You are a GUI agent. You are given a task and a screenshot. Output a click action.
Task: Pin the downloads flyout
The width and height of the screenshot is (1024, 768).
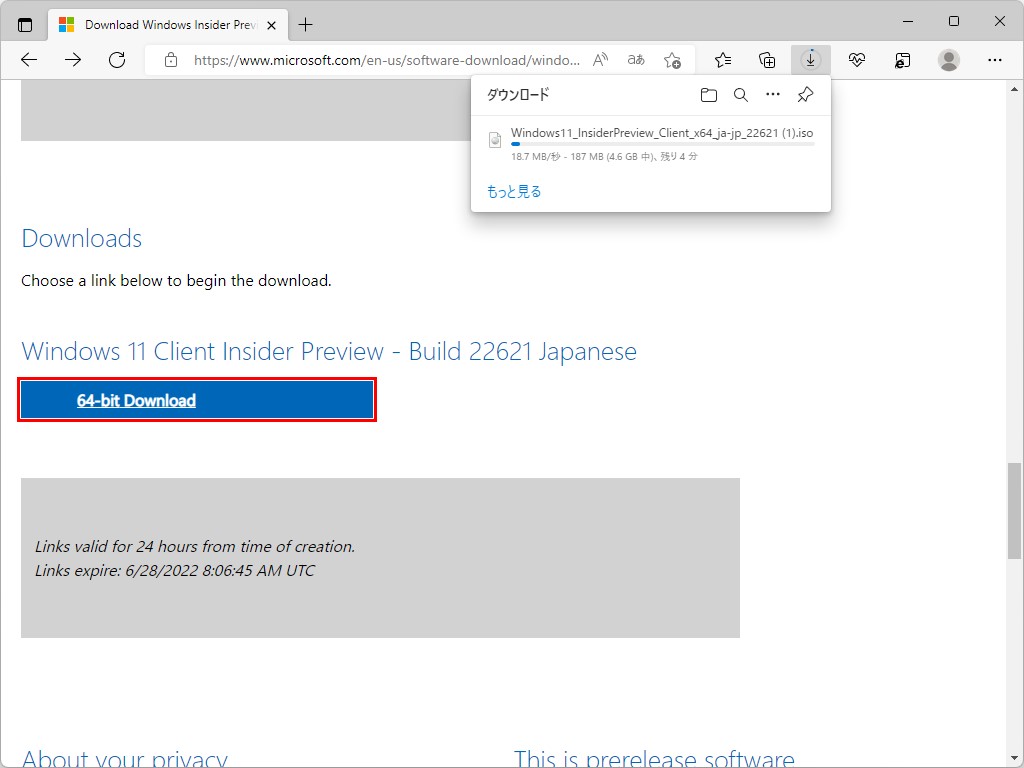[805, 95]
